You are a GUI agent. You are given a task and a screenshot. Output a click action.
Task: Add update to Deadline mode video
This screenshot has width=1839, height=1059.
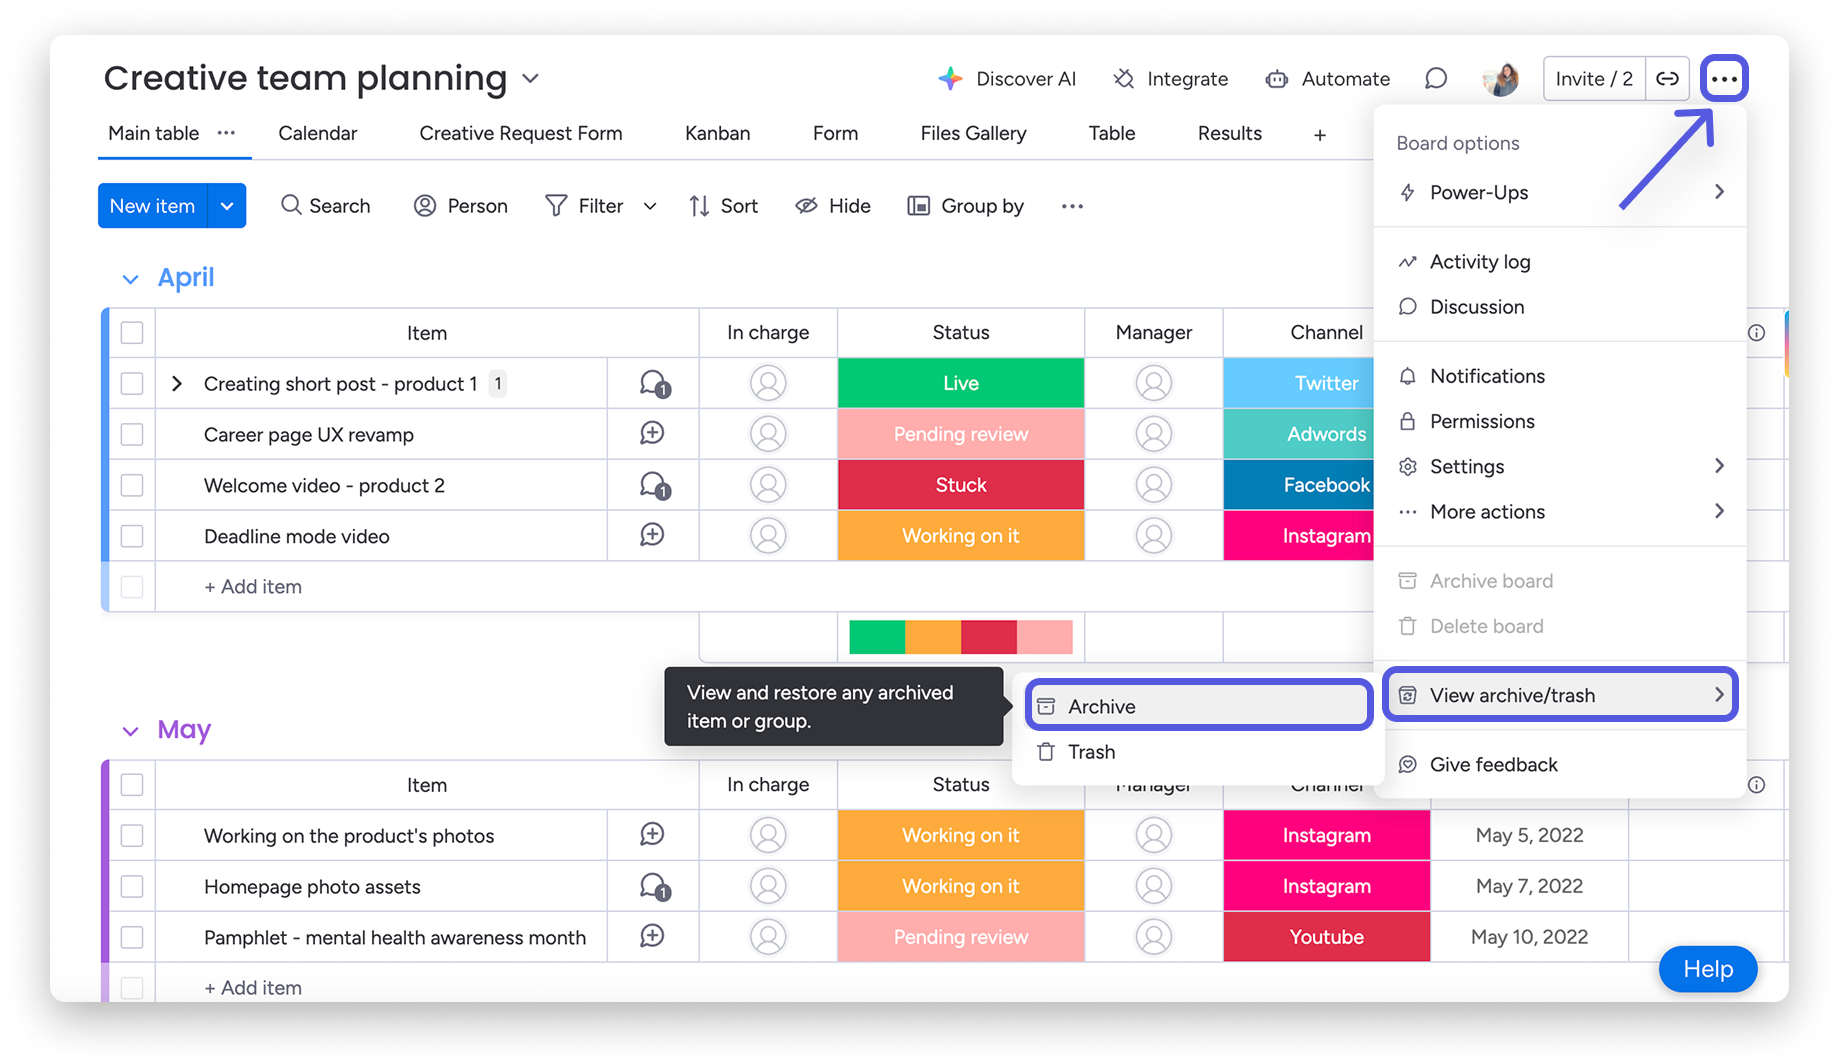click(652, 535)
